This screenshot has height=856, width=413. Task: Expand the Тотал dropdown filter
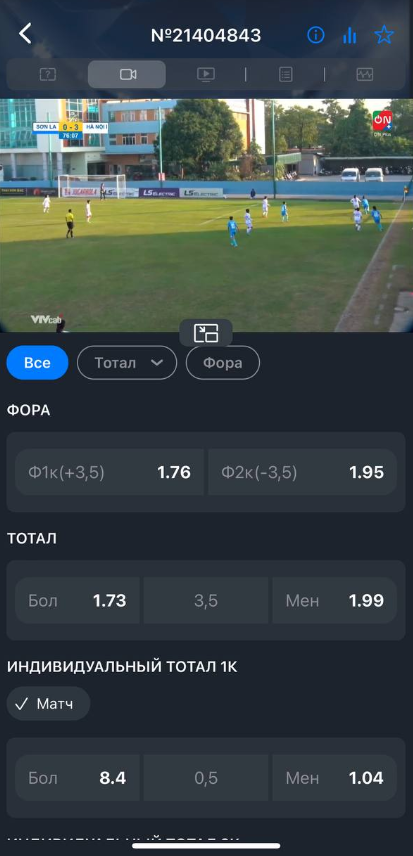point(127,362)
